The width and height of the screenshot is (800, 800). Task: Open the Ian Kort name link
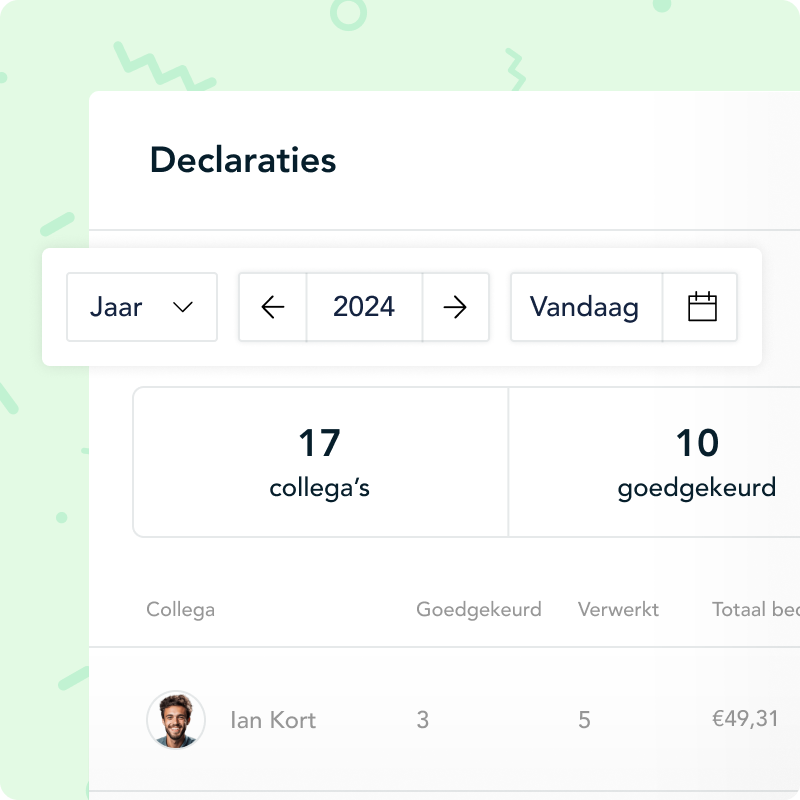point(272,720)
